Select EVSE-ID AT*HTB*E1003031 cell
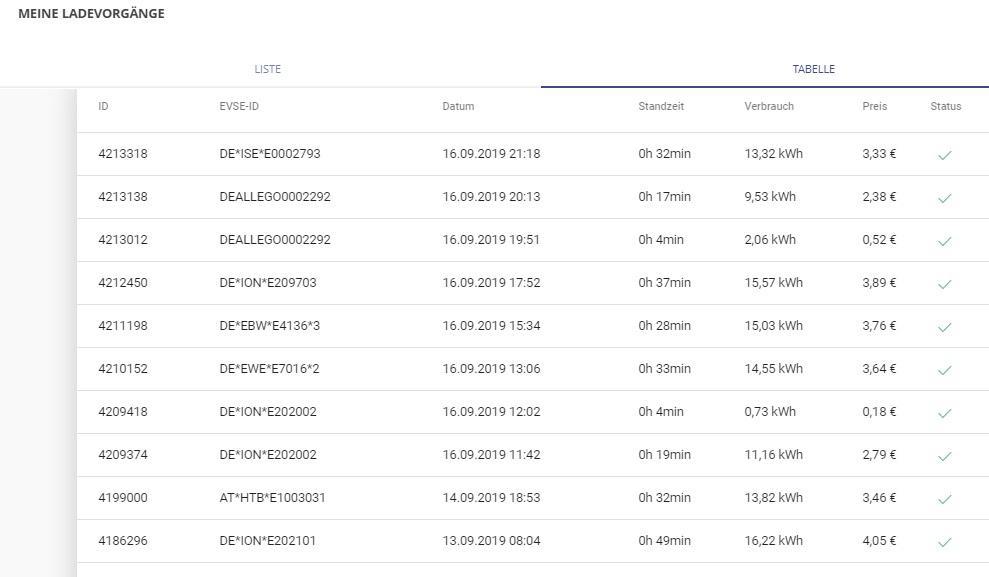This screenshot has width=989, height=577. click(x=272, y=498)
